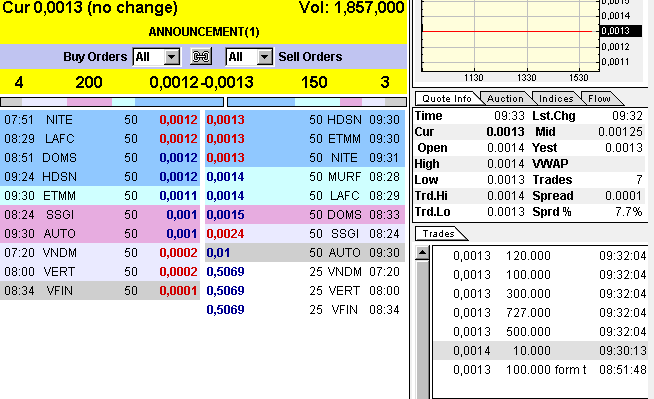Switch to the Indices tab
This screenshot has width=654, height=399.
click(x=556, y=98)
